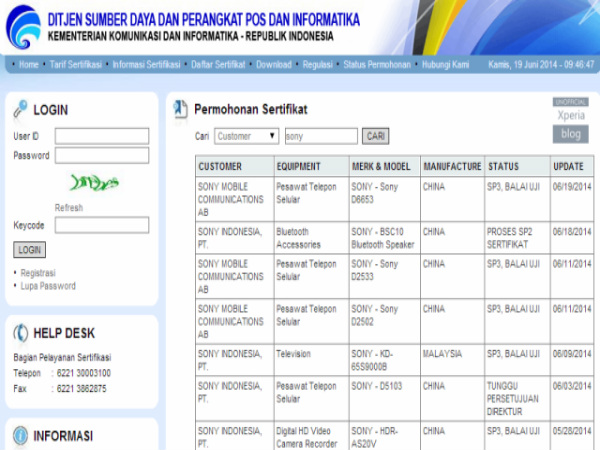600x450 pixels.
Task: Focus the User ID input field
Action: 101,136
